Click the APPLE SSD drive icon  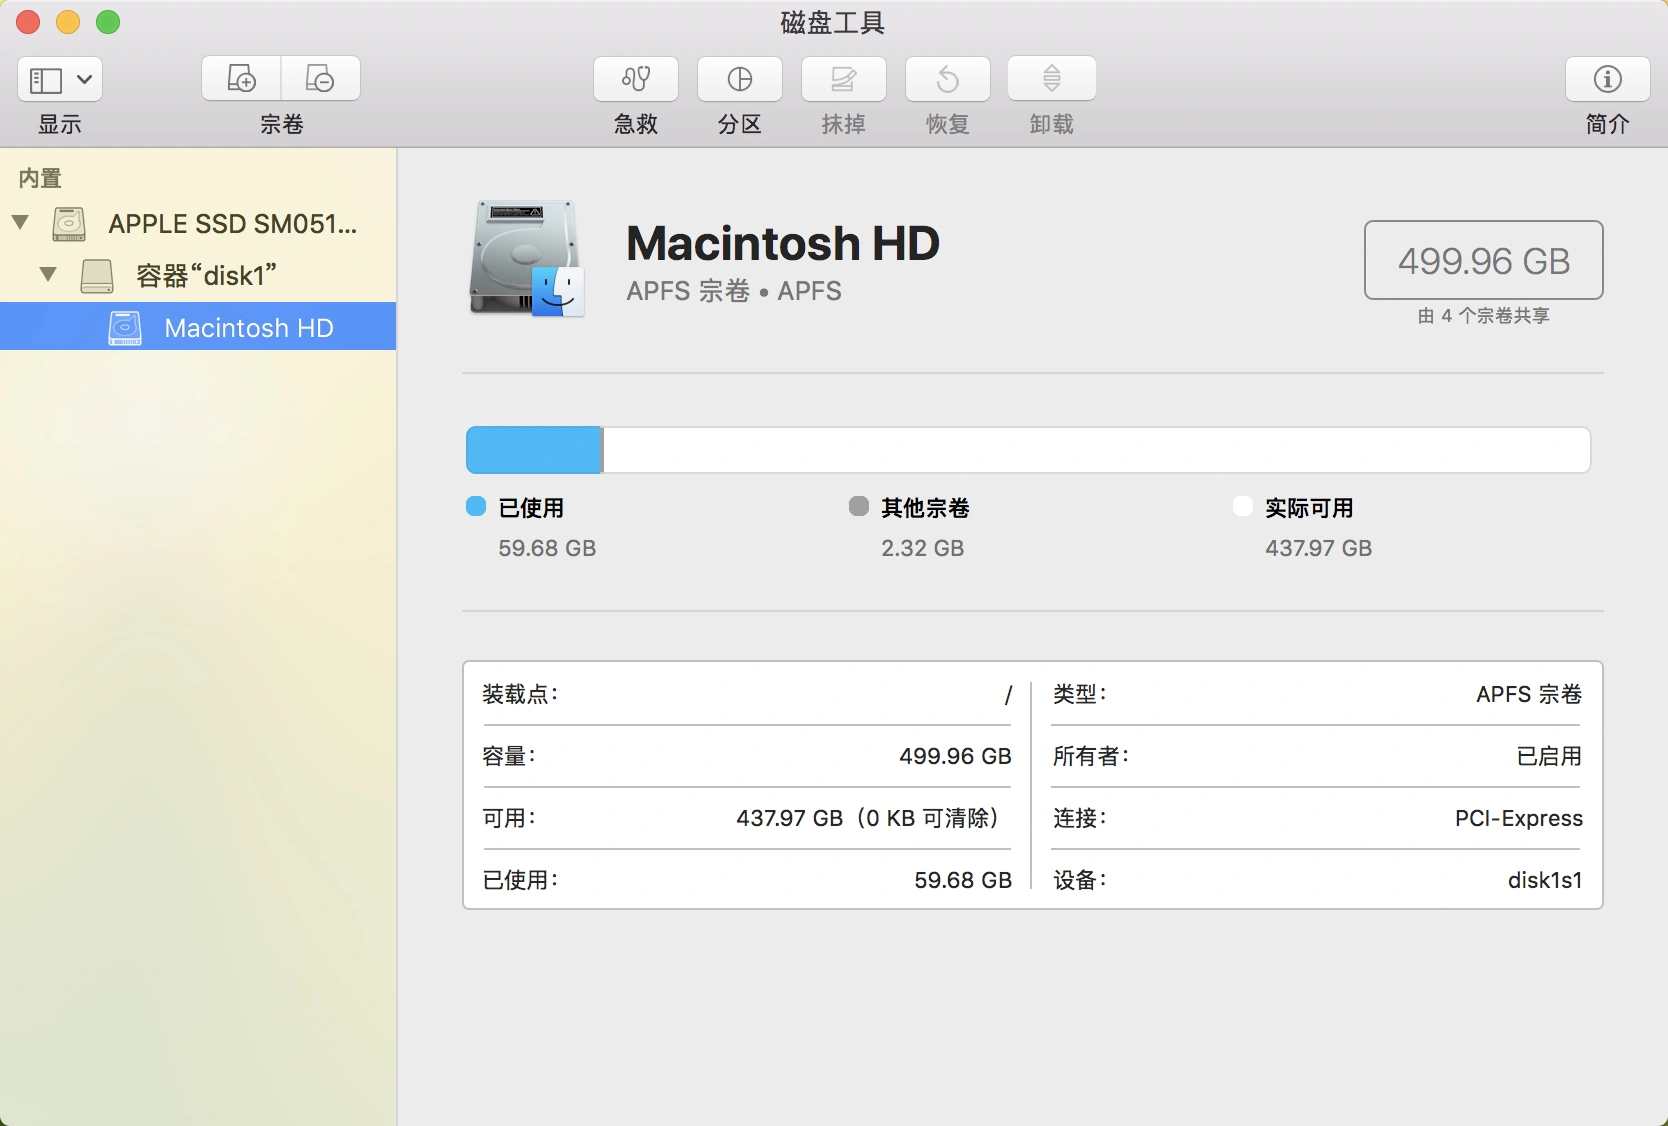point(69,224)
